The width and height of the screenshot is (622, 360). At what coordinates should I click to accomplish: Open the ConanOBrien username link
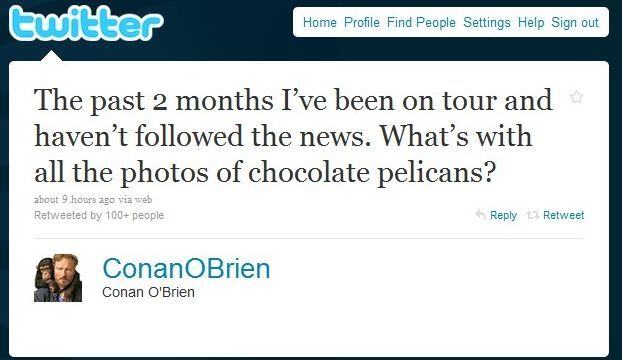[186, 268]
